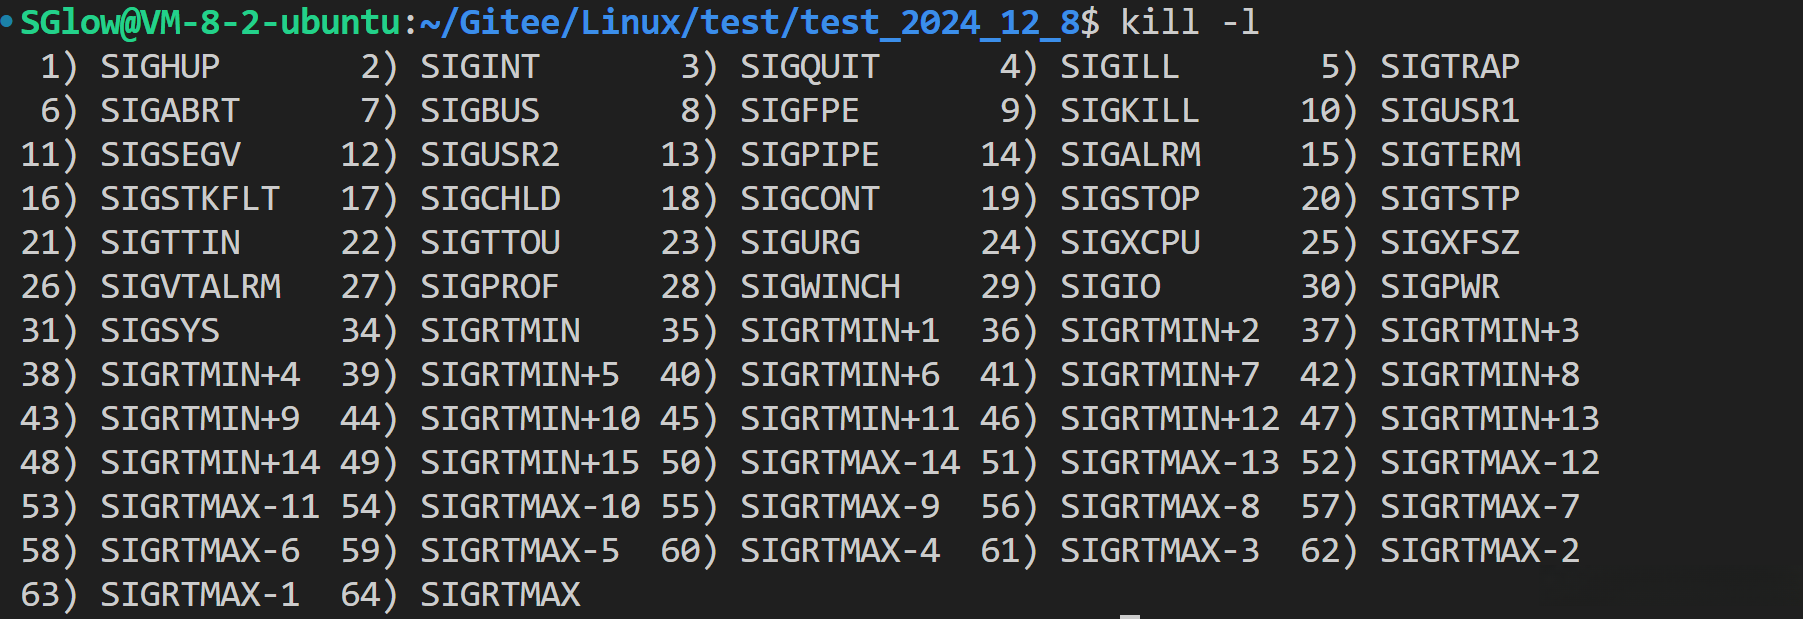Click the 'kill -l' command text

coord(1189,22)
